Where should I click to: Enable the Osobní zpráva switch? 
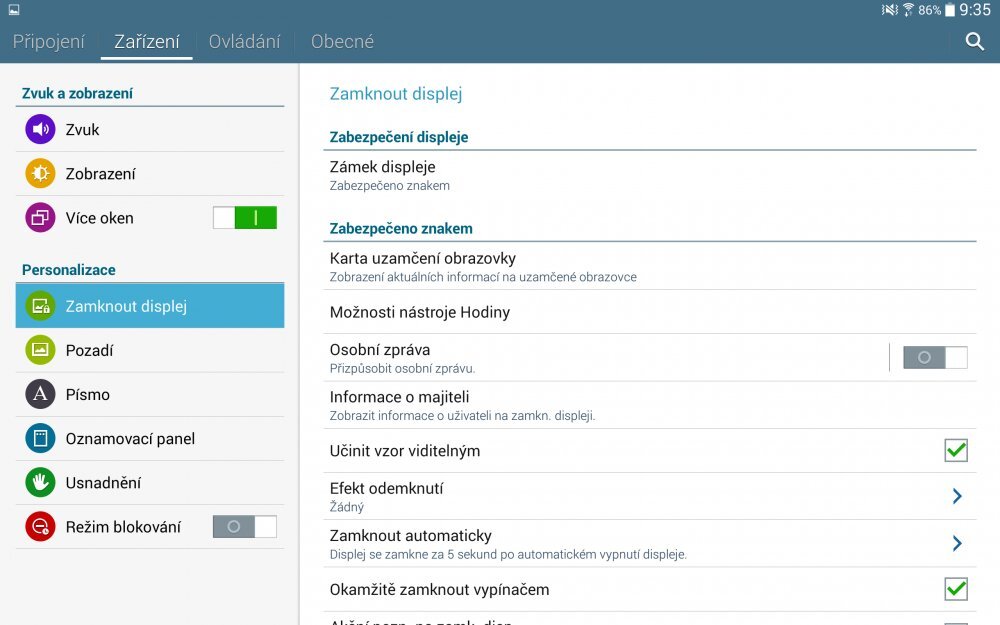point(935,356)
